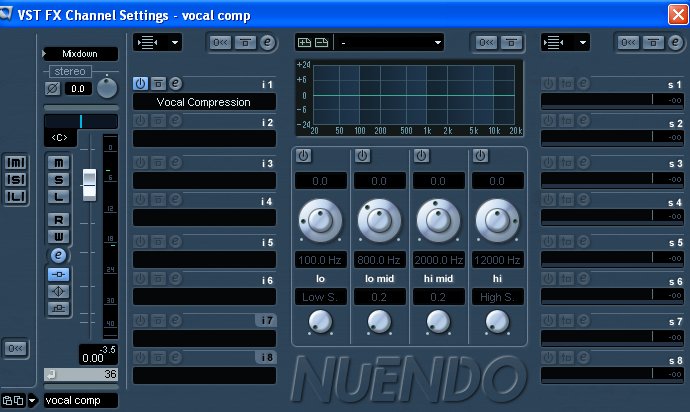
Task: Click the bottom-left reset 0<< button
Action: (15, 349)
